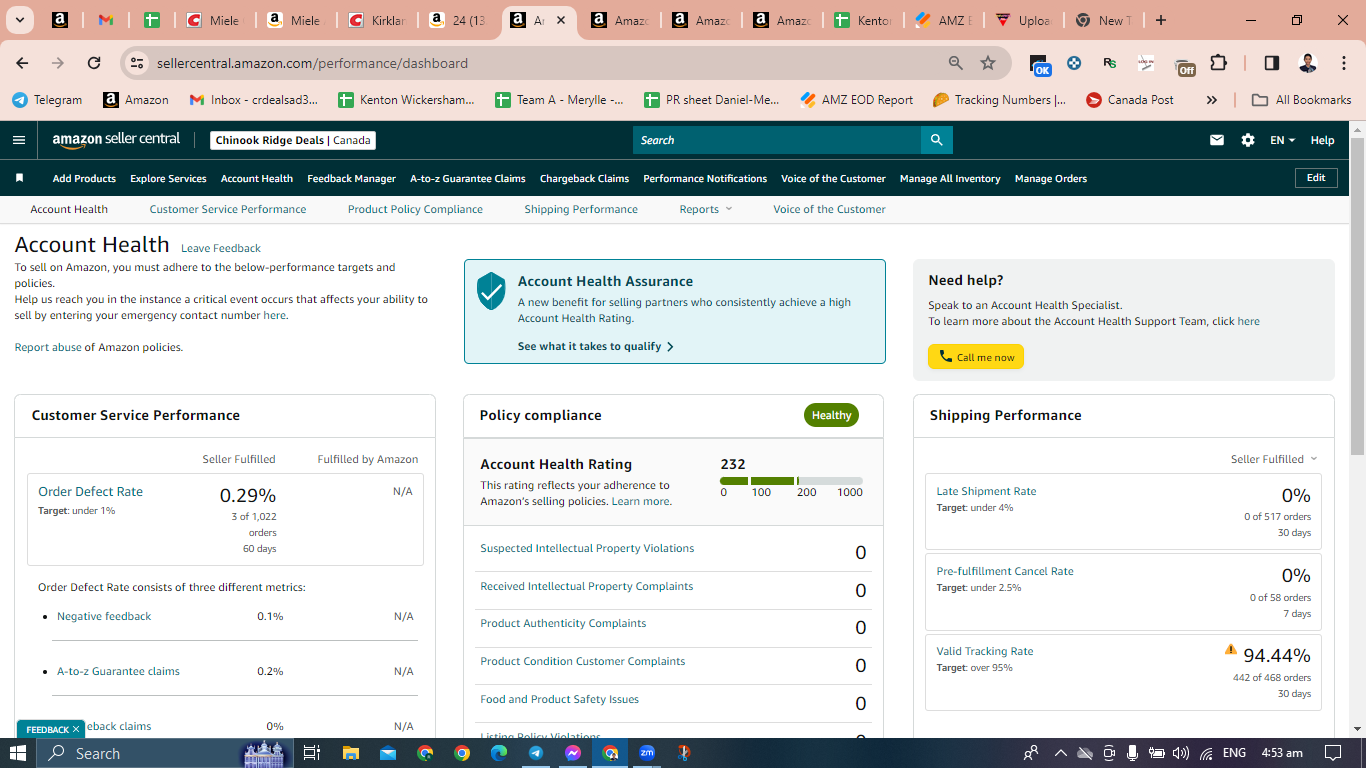The image size is (1366, 768).
Task: Click the Chinook Ridge Deals Canada account switcher
Action: (x=294, y=140)
